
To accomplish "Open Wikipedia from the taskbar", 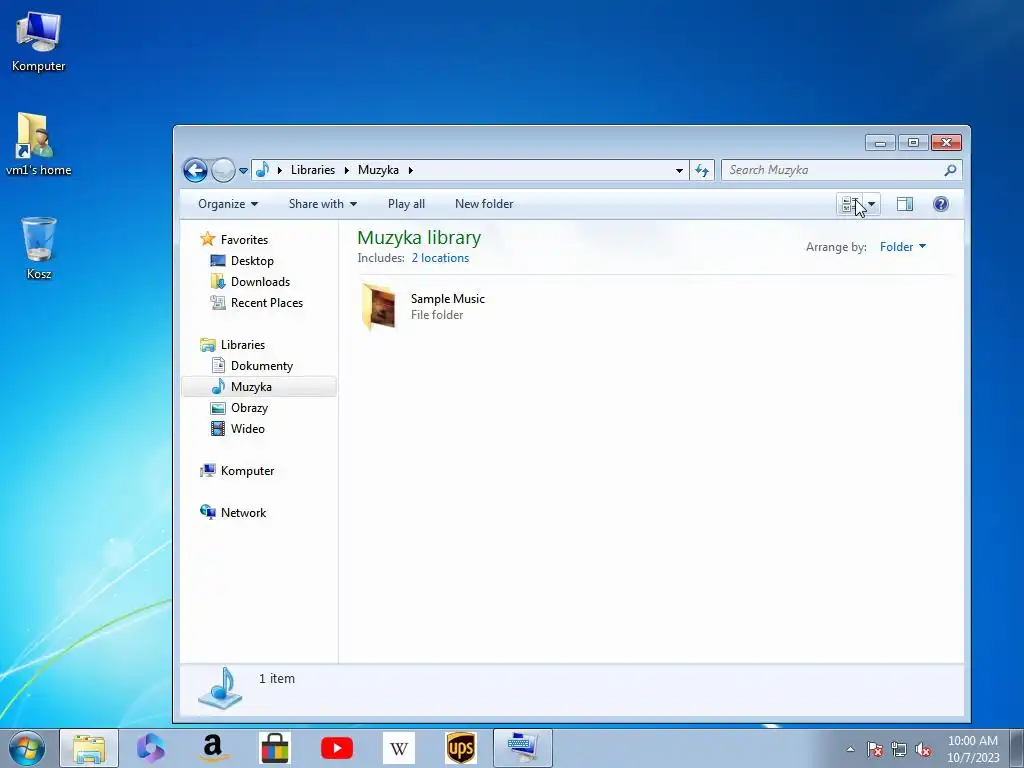I will pyautogui.click(x=398, y=748).
